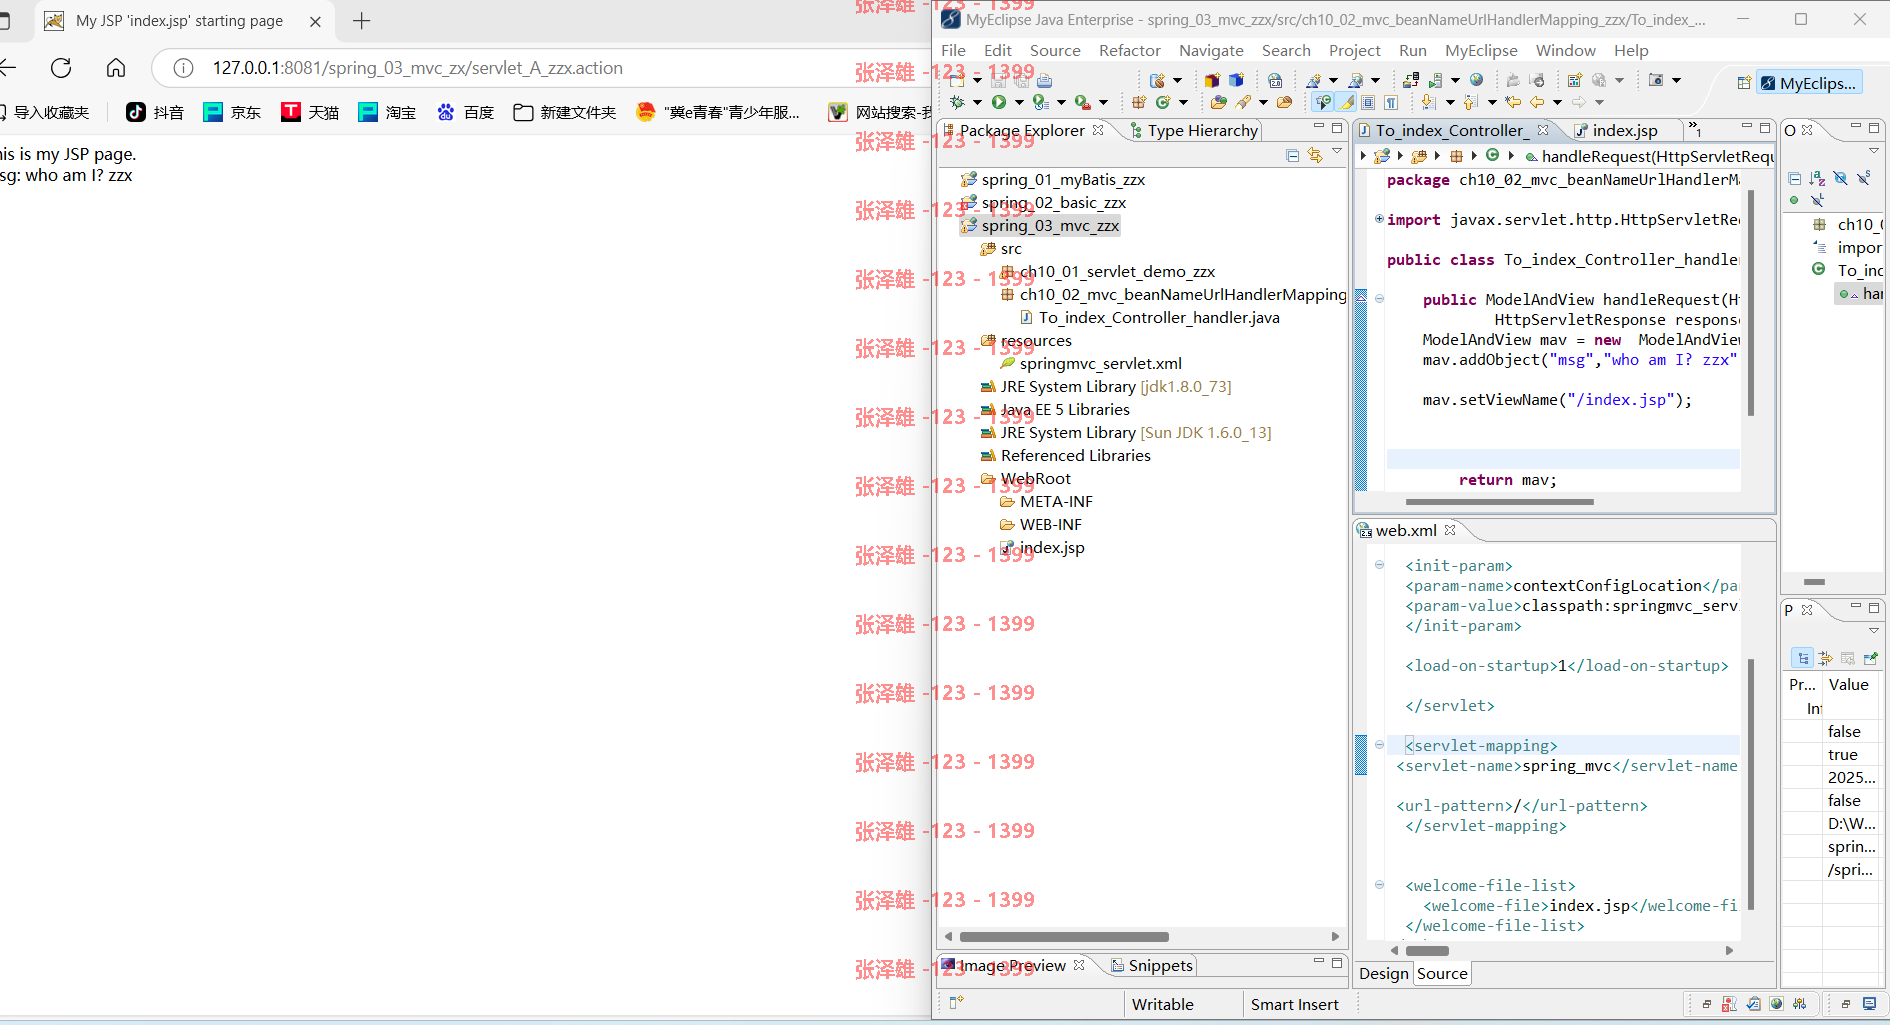Image resolution: width=1890 pixels, height=1025 pixels.
Task: Toggle Mark Occurrences highlighter in toolbar
Action: [x=1345, y=102]
